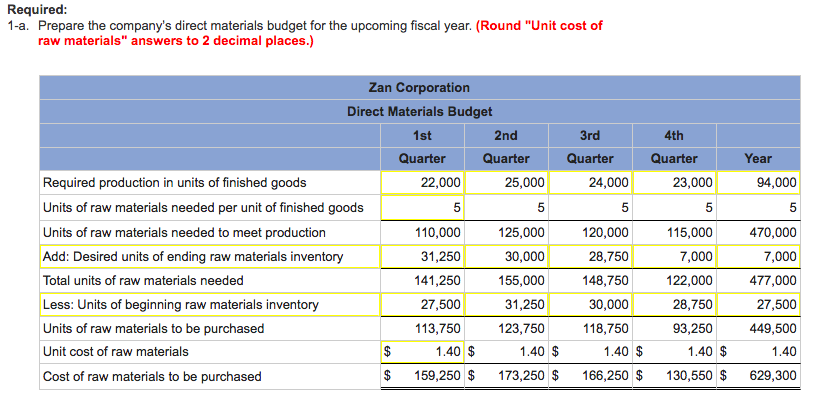Click 1st Quarter beginning inventory cell 27,500
826x408 pixels.
[422, 305]
